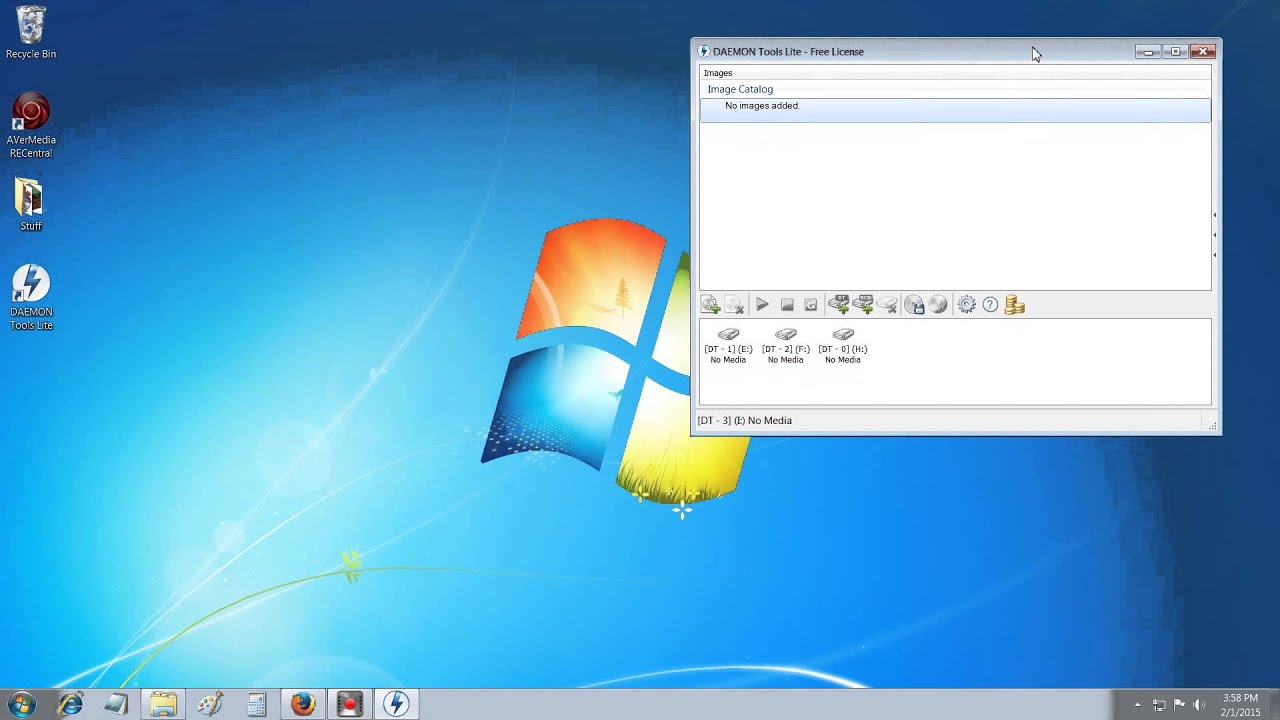Open the clock showing 3:58 PM
Screen dimensions: 1280x720
point(1240,705)
